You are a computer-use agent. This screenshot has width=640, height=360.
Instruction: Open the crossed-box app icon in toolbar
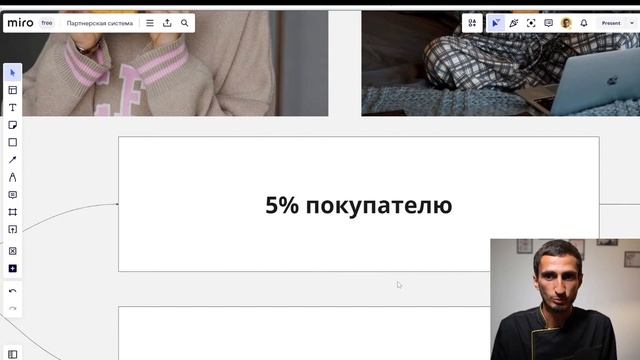pos(13,251)
